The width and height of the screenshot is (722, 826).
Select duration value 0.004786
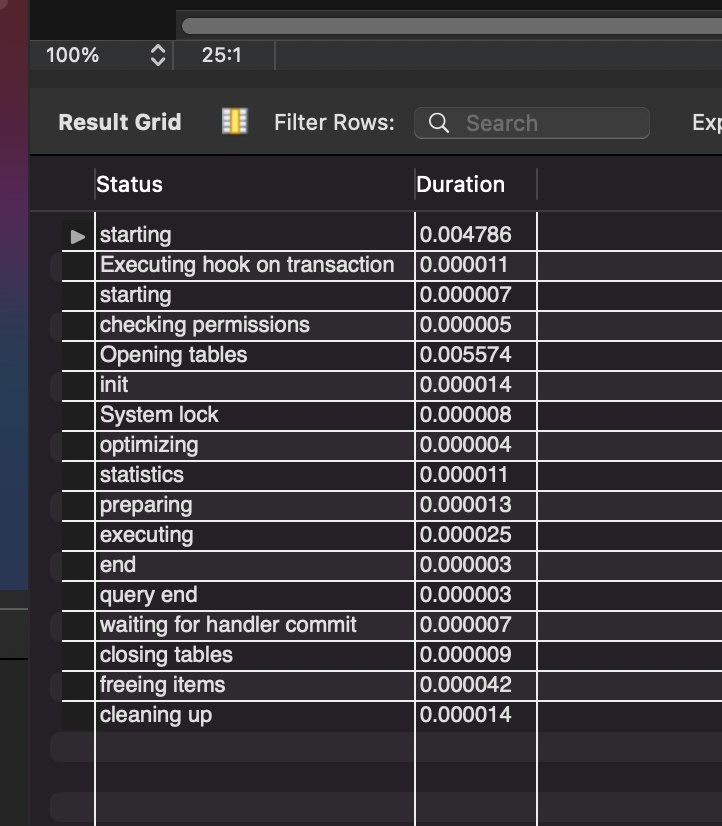(476, 235)
